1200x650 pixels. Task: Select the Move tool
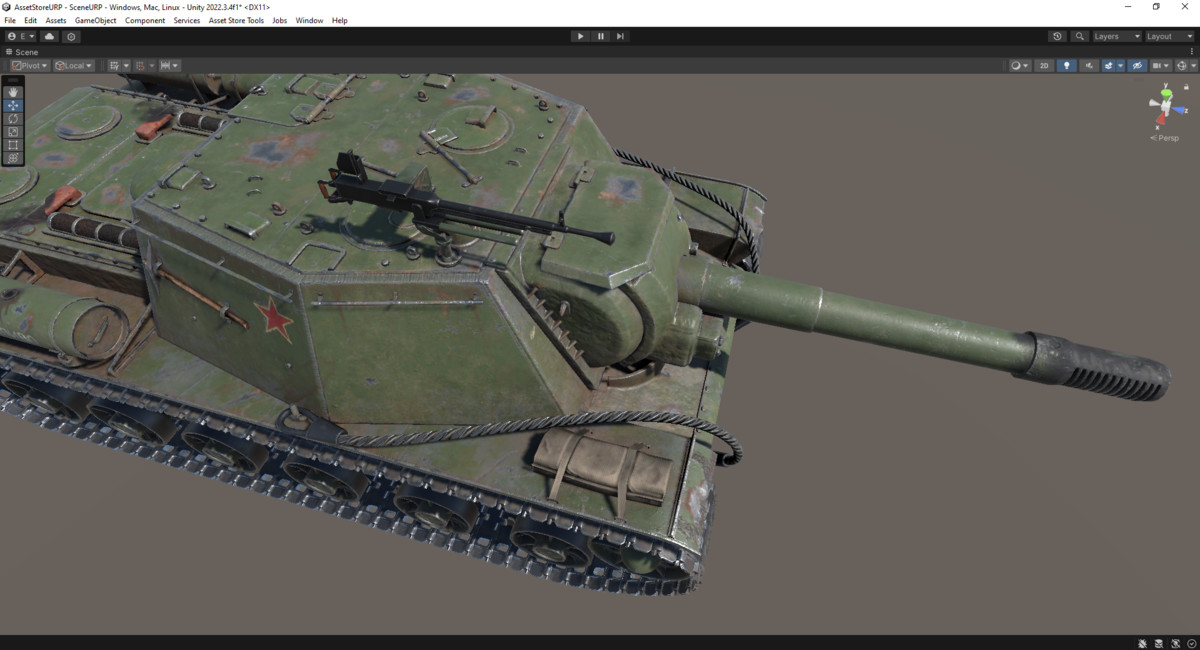[13, 105]
